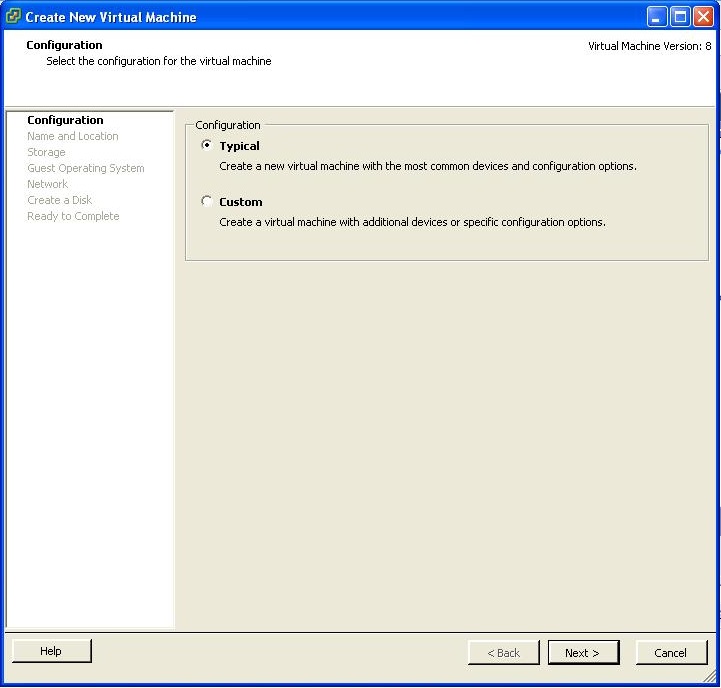Click the Back button

503,652
